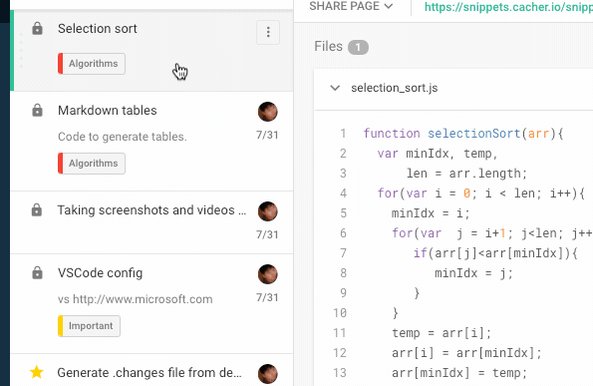The height and width of the screenshot is (386, 593).
Task: Open the Selection sort three-dot options menu
Action: [268, 33]
